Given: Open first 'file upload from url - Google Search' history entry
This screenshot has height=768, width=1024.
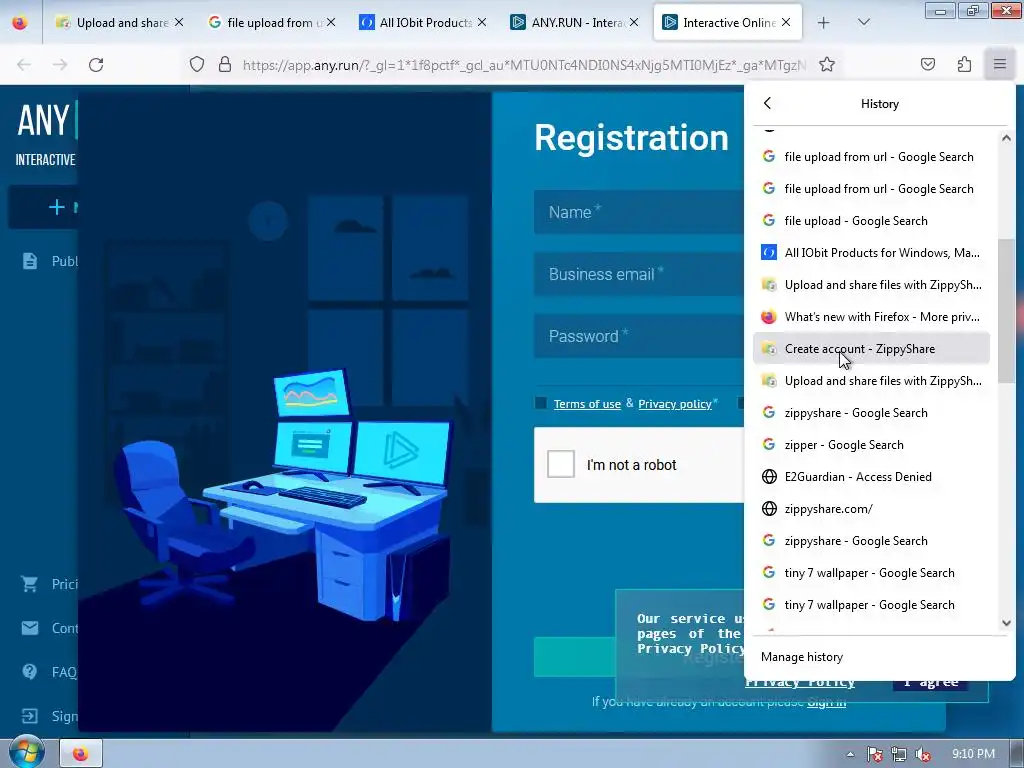Looking at the screenshot, I should coord(871,157).
